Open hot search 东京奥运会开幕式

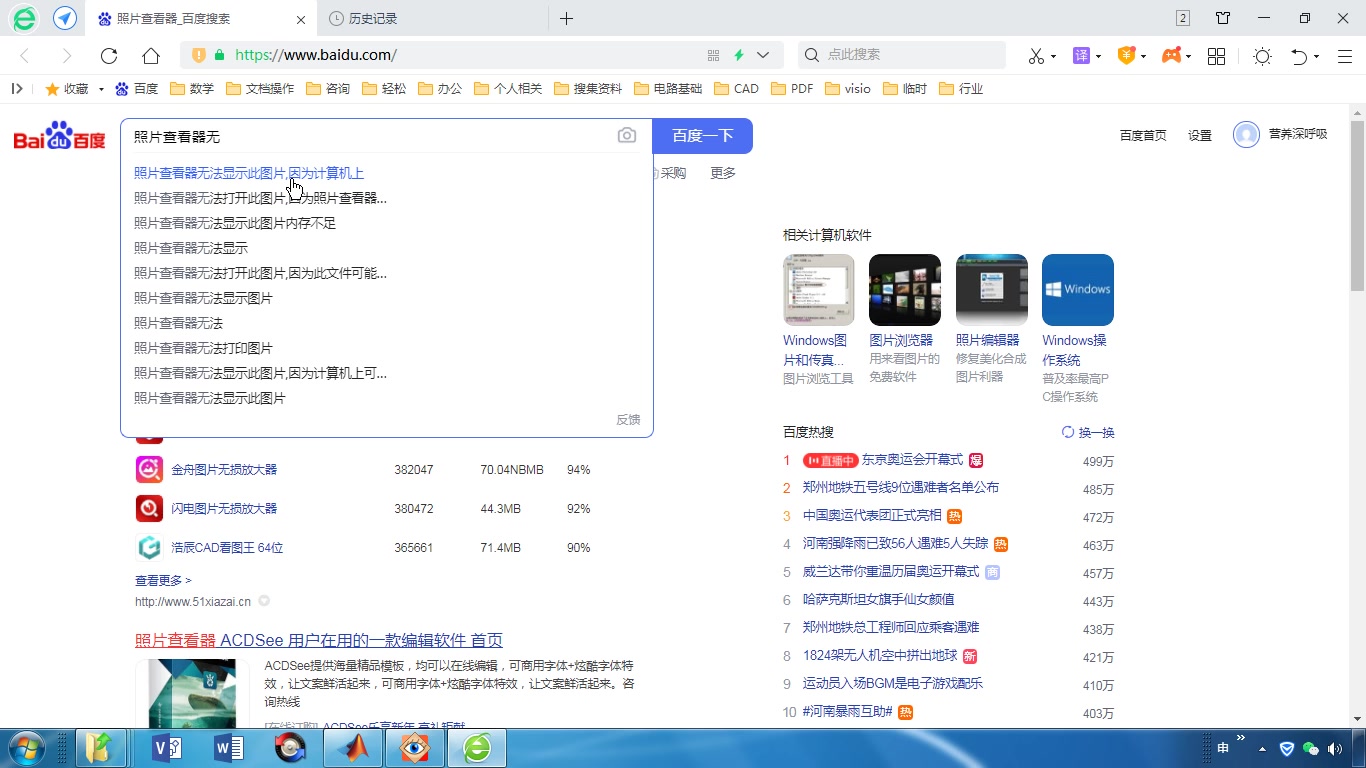[912, 460]
